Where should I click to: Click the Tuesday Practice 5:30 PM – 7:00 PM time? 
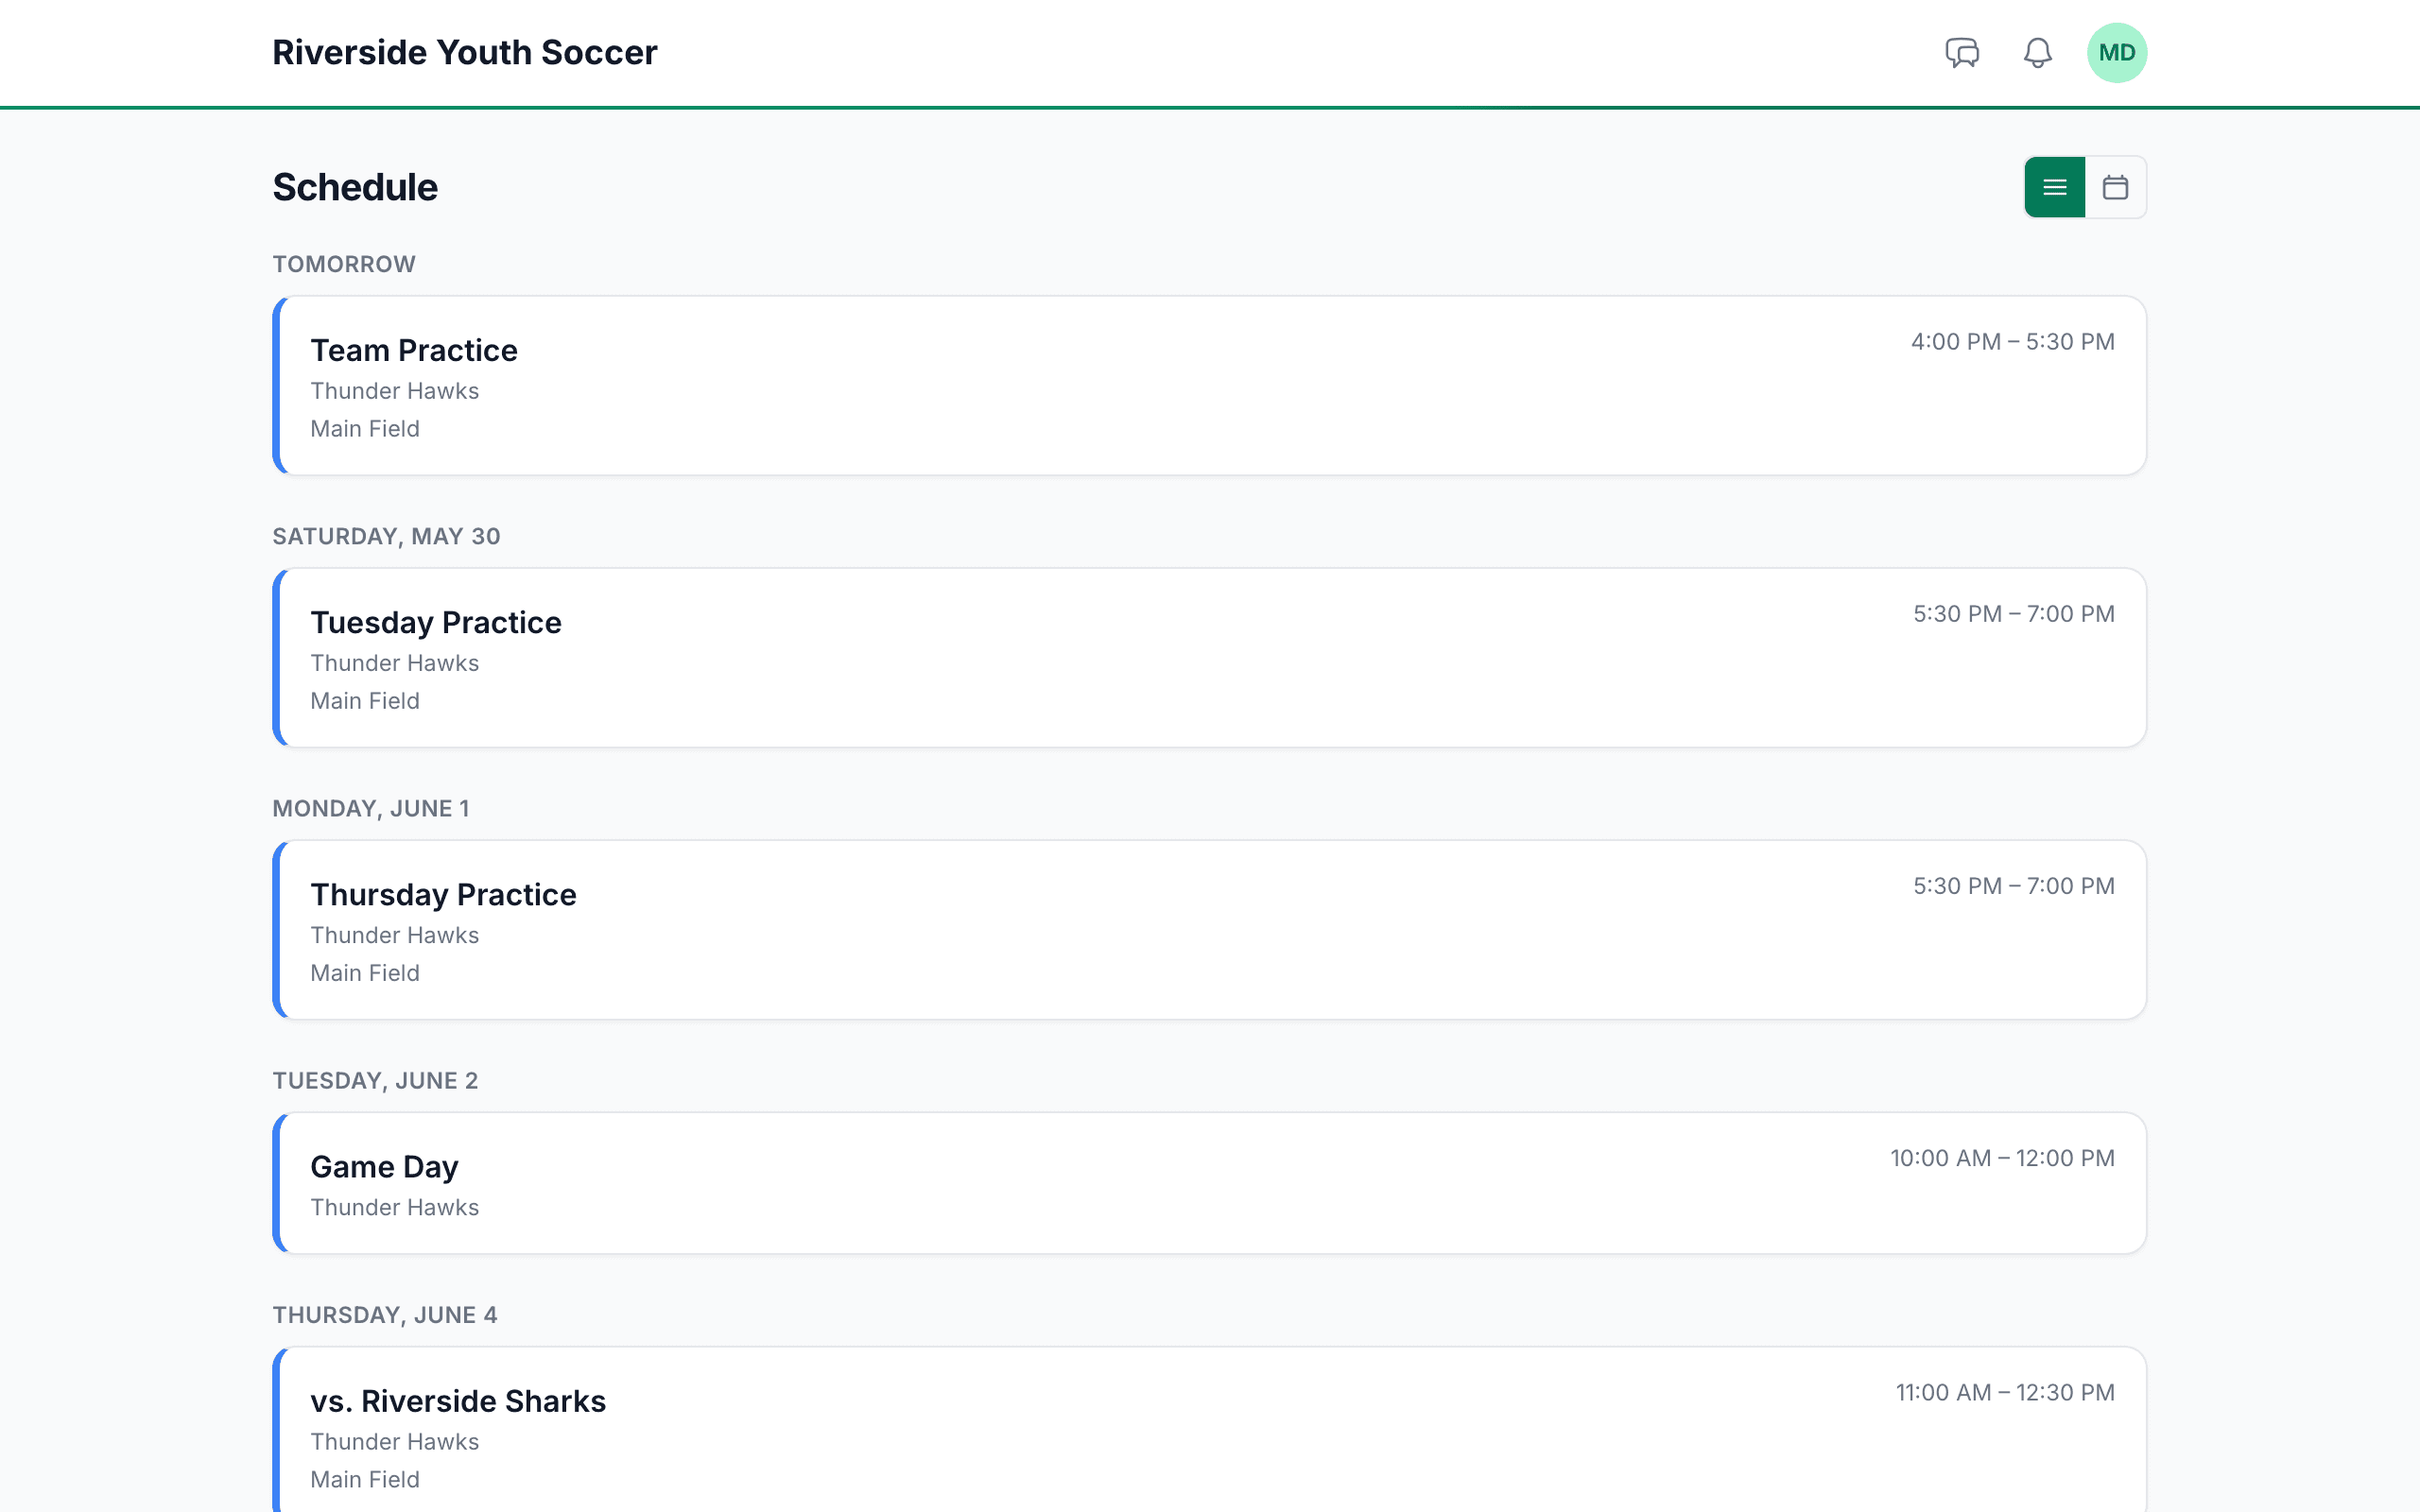tap(2014, 614)
